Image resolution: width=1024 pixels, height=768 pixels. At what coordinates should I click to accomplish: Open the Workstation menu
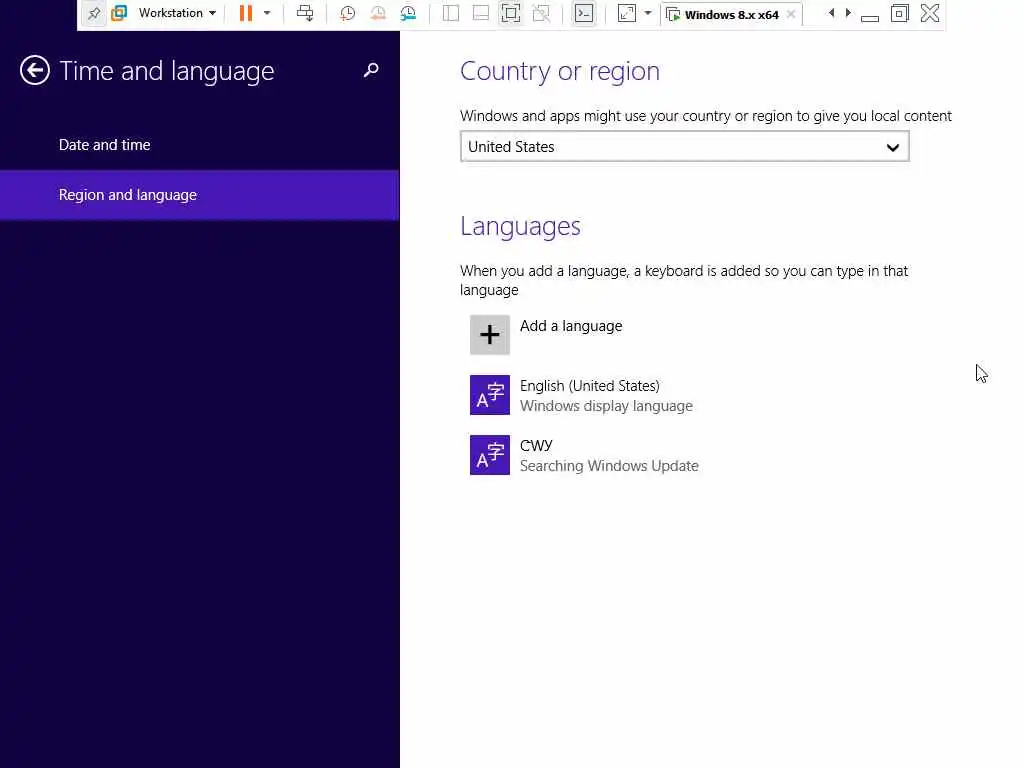177,13
